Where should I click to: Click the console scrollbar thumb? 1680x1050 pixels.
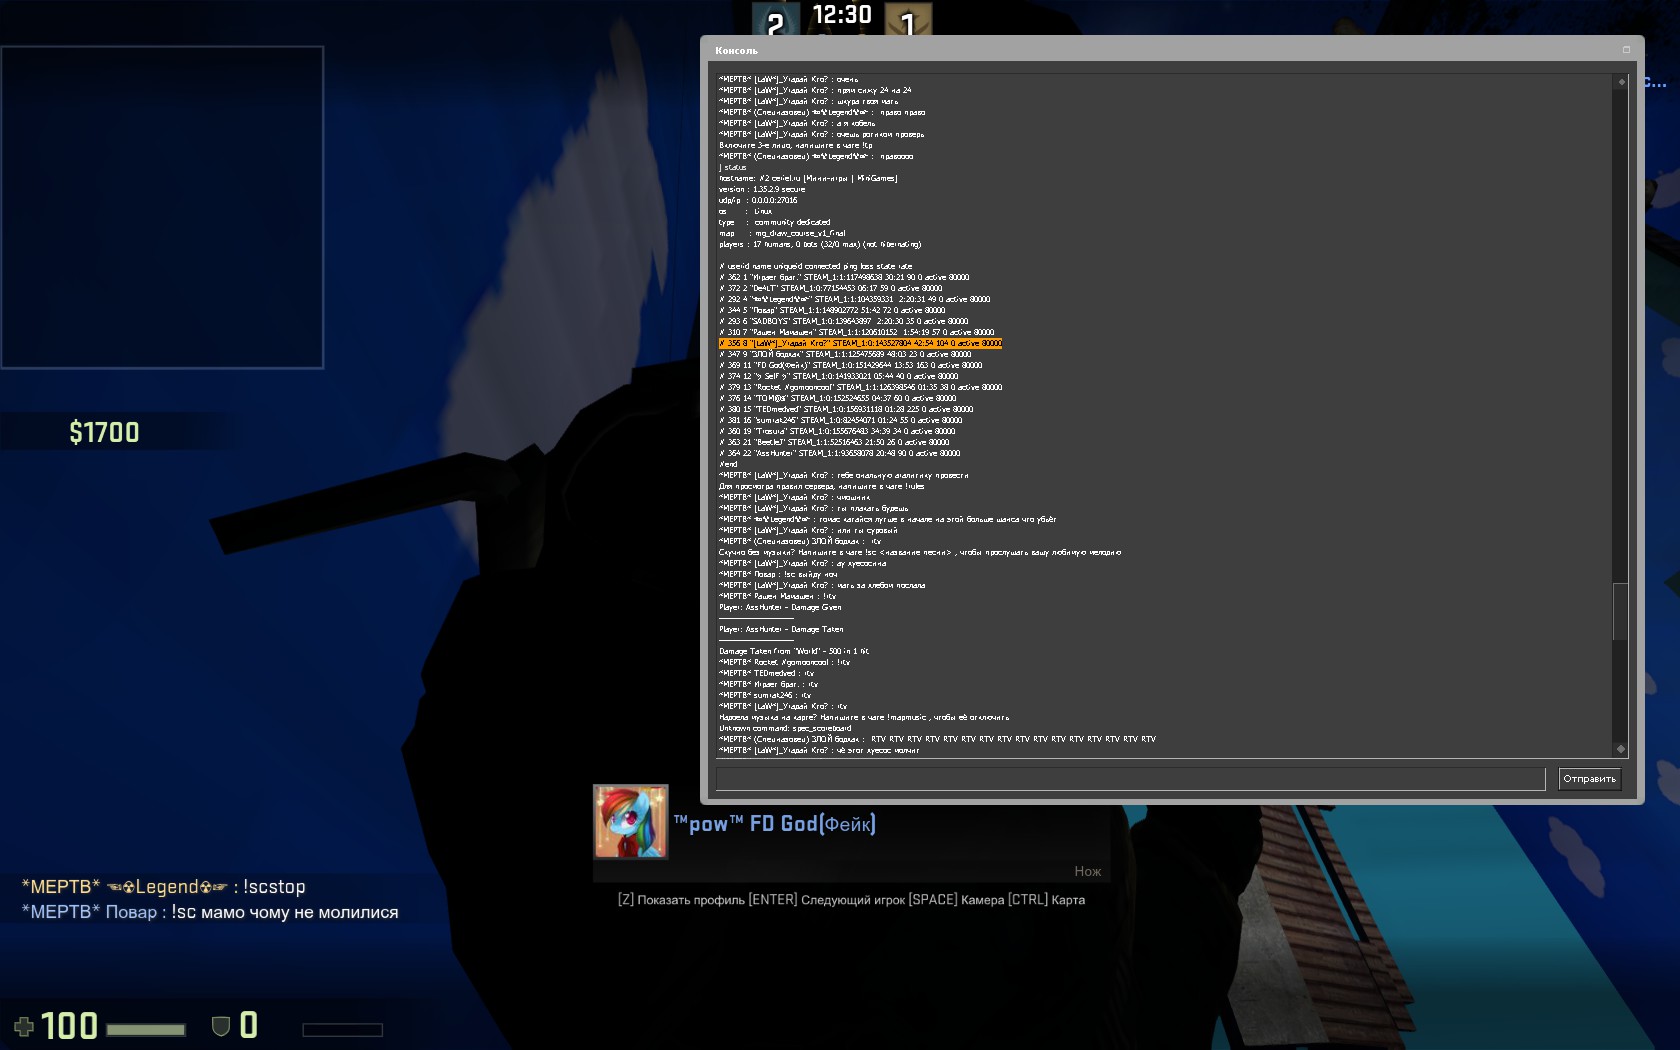point(1621,610)
